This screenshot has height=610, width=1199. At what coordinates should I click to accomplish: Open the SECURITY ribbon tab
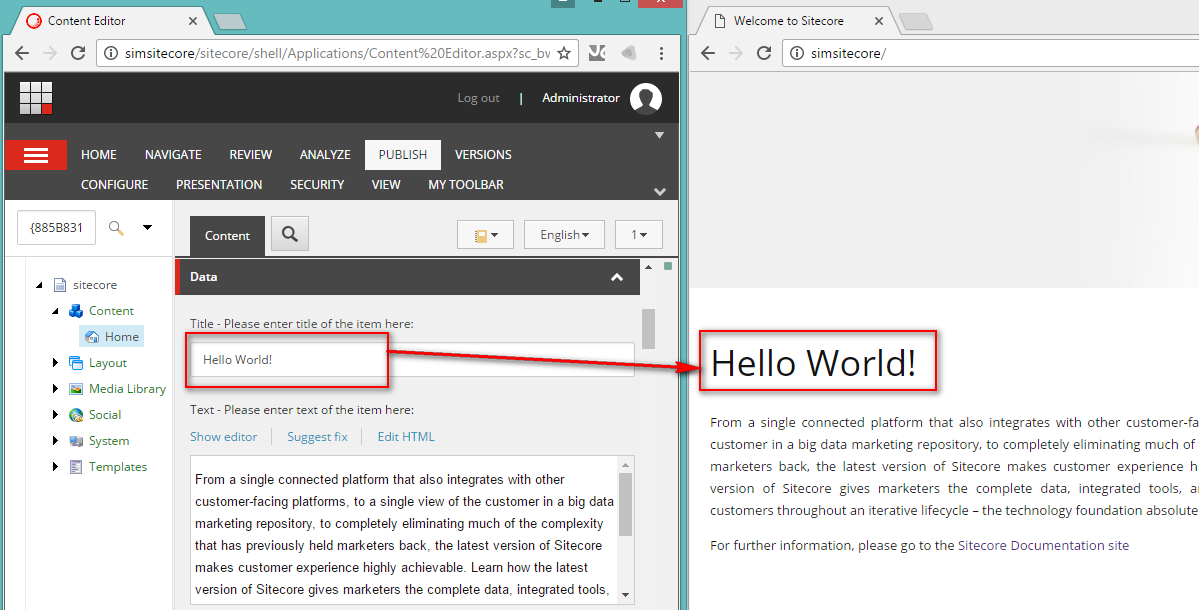coord(317,185)
